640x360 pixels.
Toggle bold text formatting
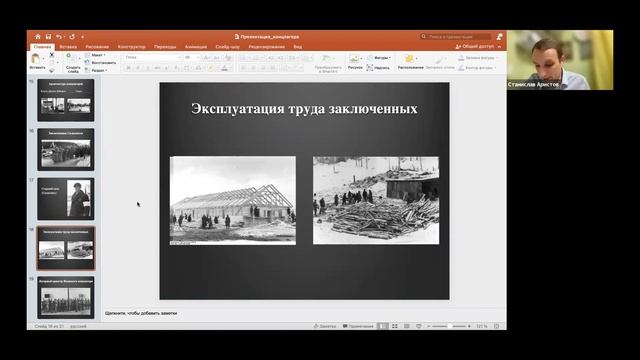128,68
